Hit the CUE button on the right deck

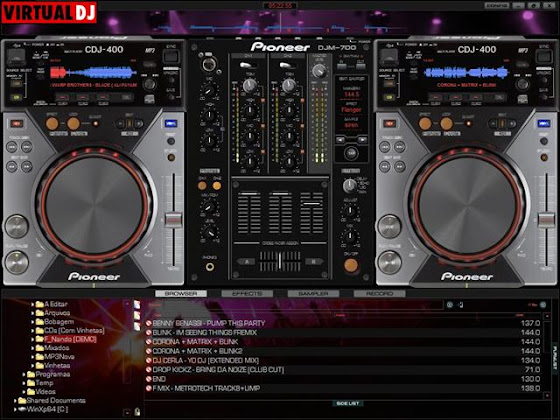click(389, 226)
